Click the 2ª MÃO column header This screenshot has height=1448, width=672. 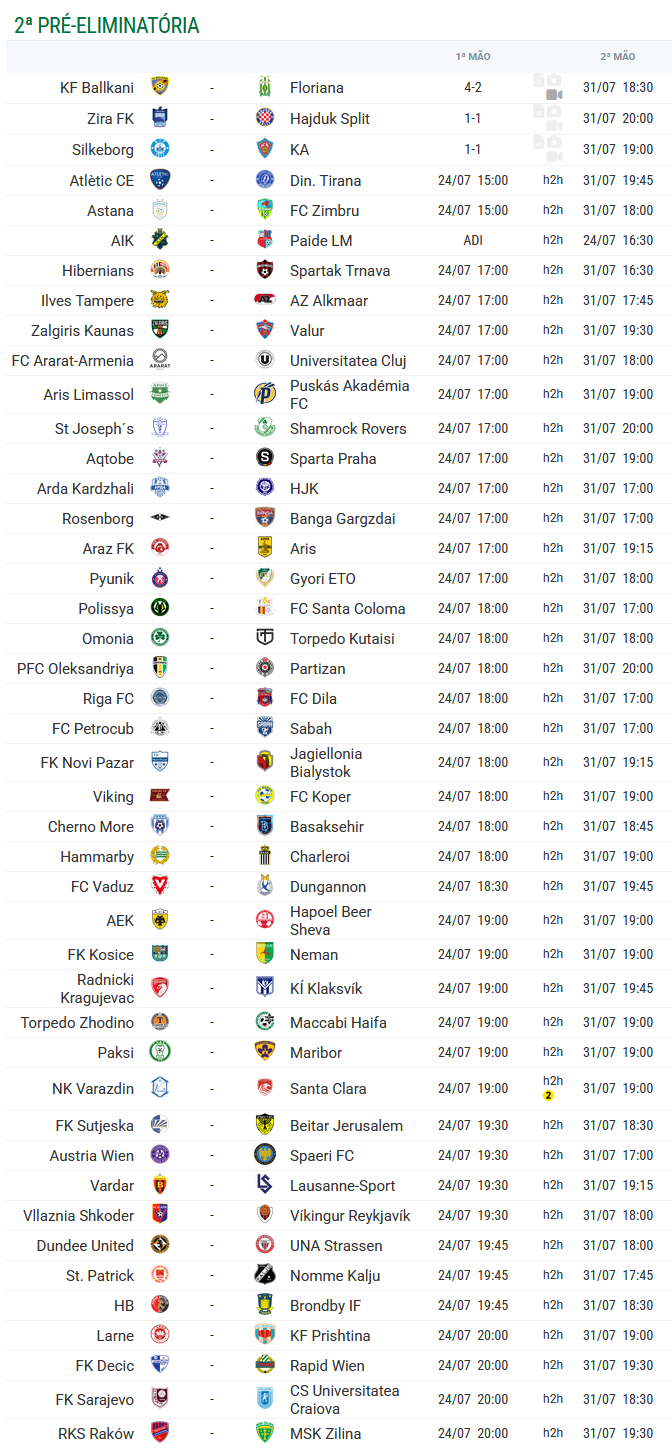click(618, 57)
